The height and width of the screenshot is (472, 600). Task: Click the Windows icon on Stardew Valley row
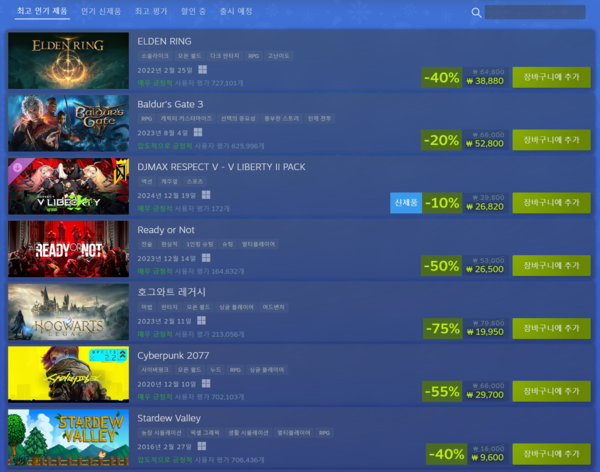coord(202,446)
